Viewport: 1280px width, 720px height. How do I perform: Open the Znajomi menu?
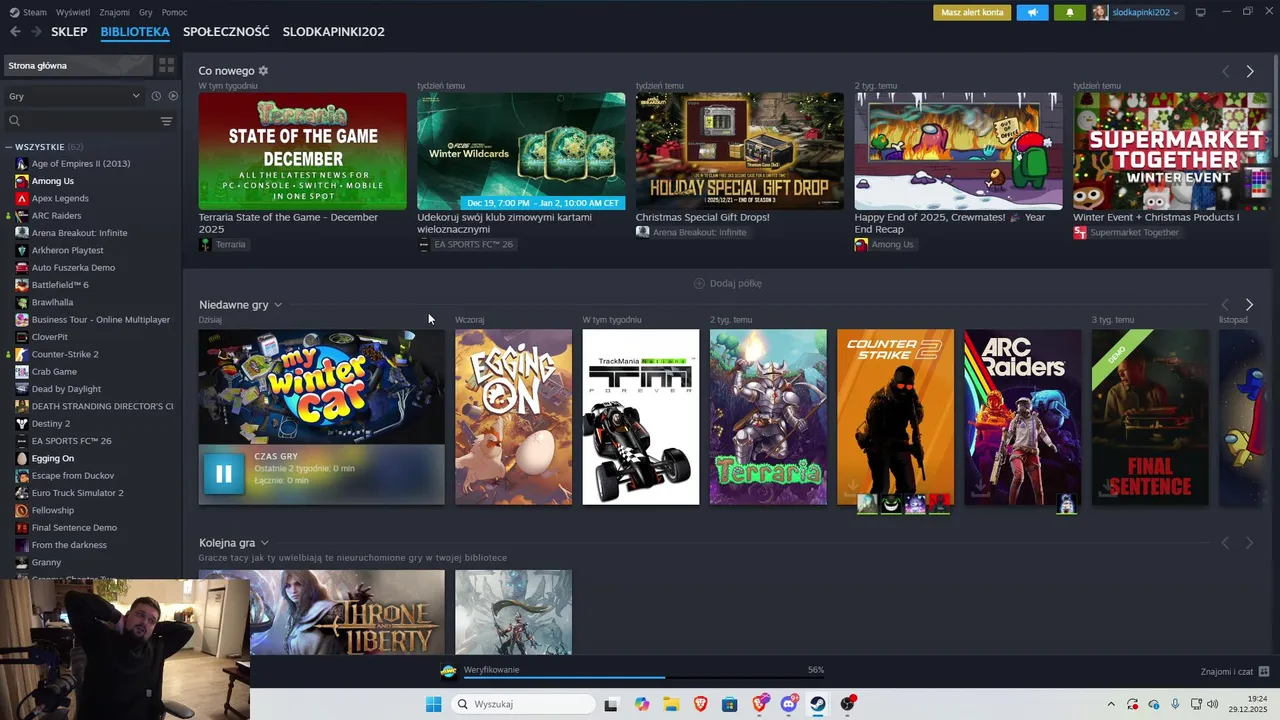(x=115, y=12)
